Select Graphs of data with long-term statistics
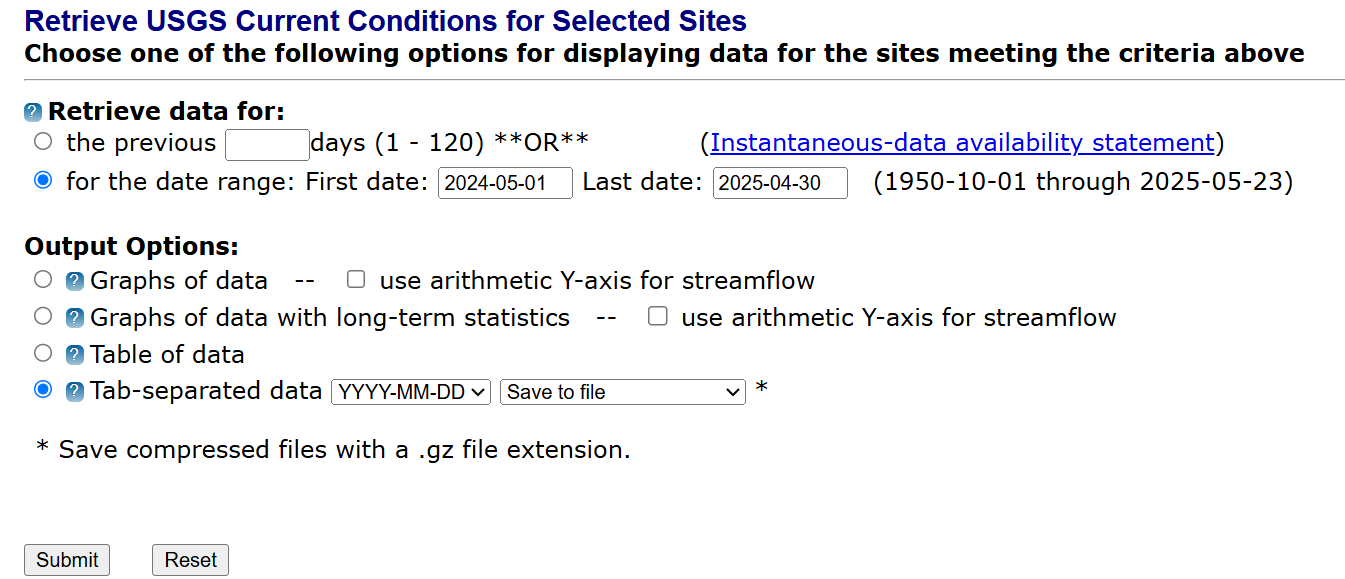 [42, 317]
